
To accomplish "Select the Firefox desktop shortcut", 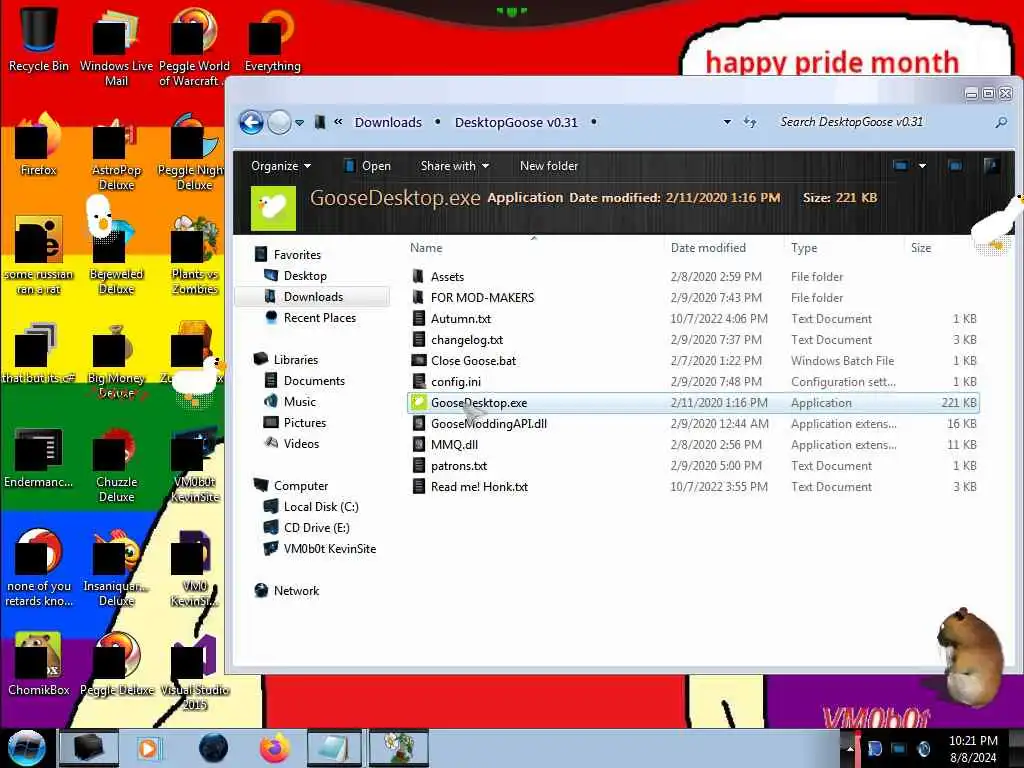I will (39, 144).
